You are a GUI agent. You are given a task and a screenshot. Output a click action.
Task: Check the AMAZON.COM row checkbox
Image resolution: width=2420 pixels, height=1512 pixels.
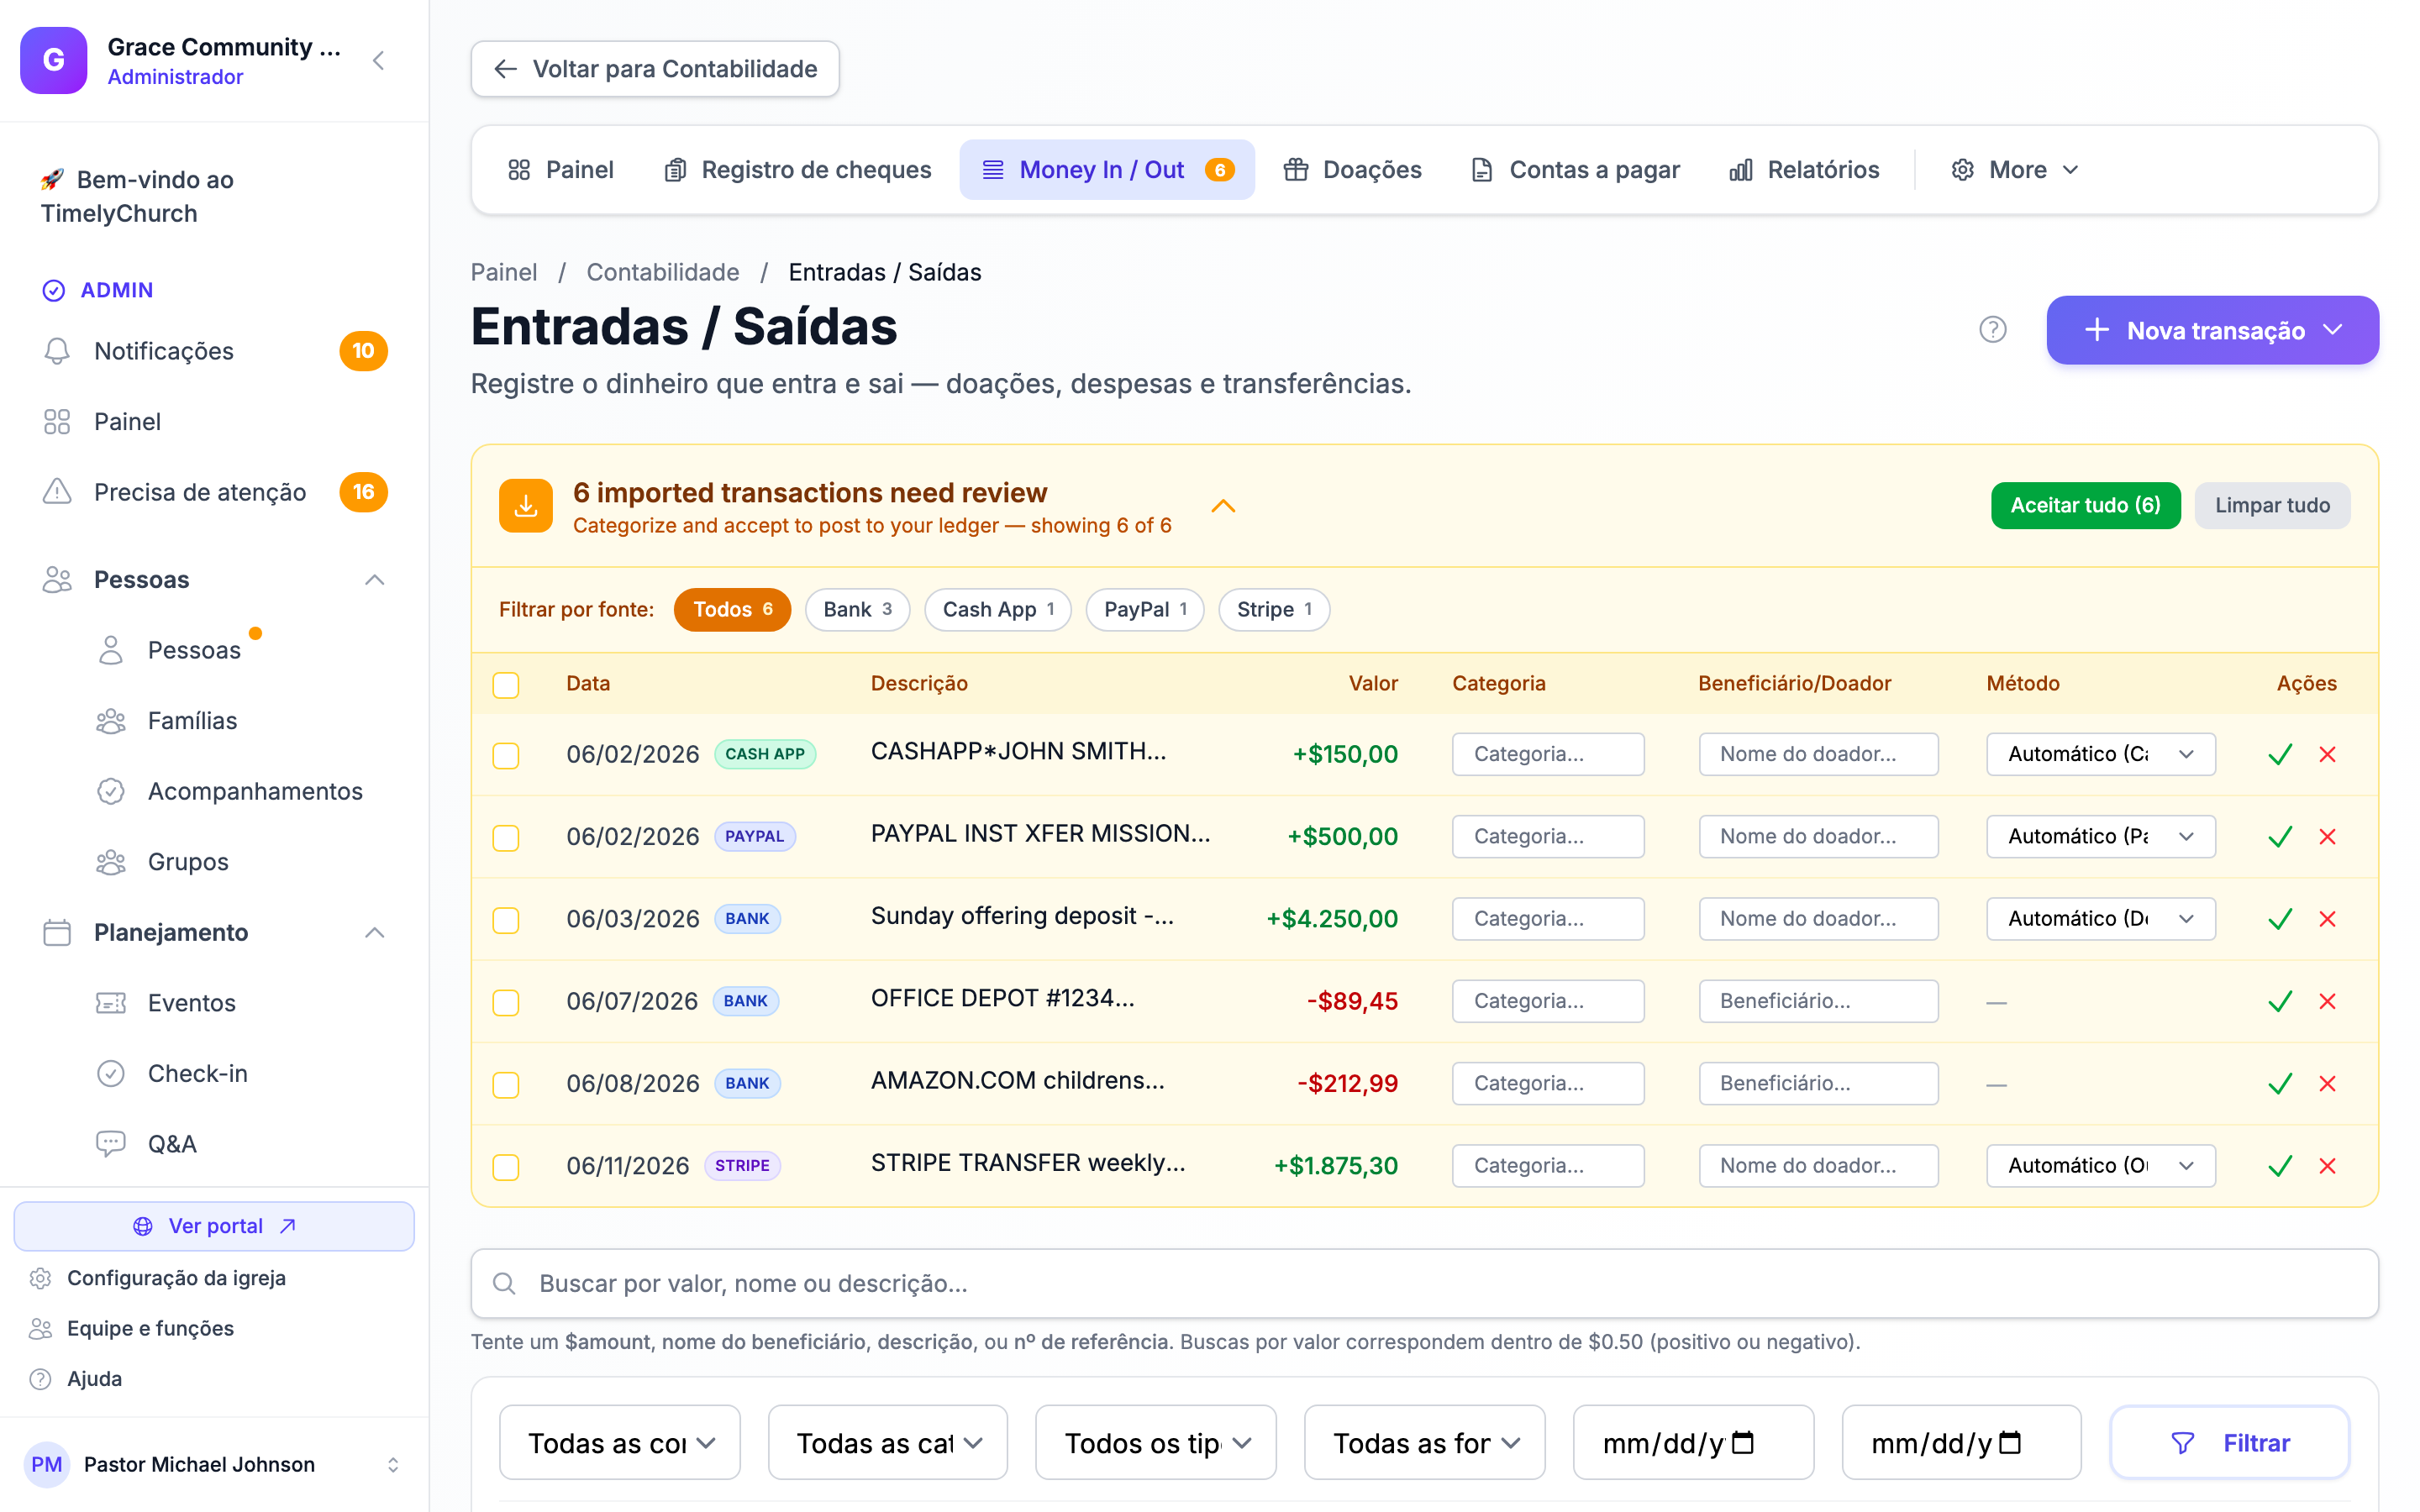tap(506, 1084)
